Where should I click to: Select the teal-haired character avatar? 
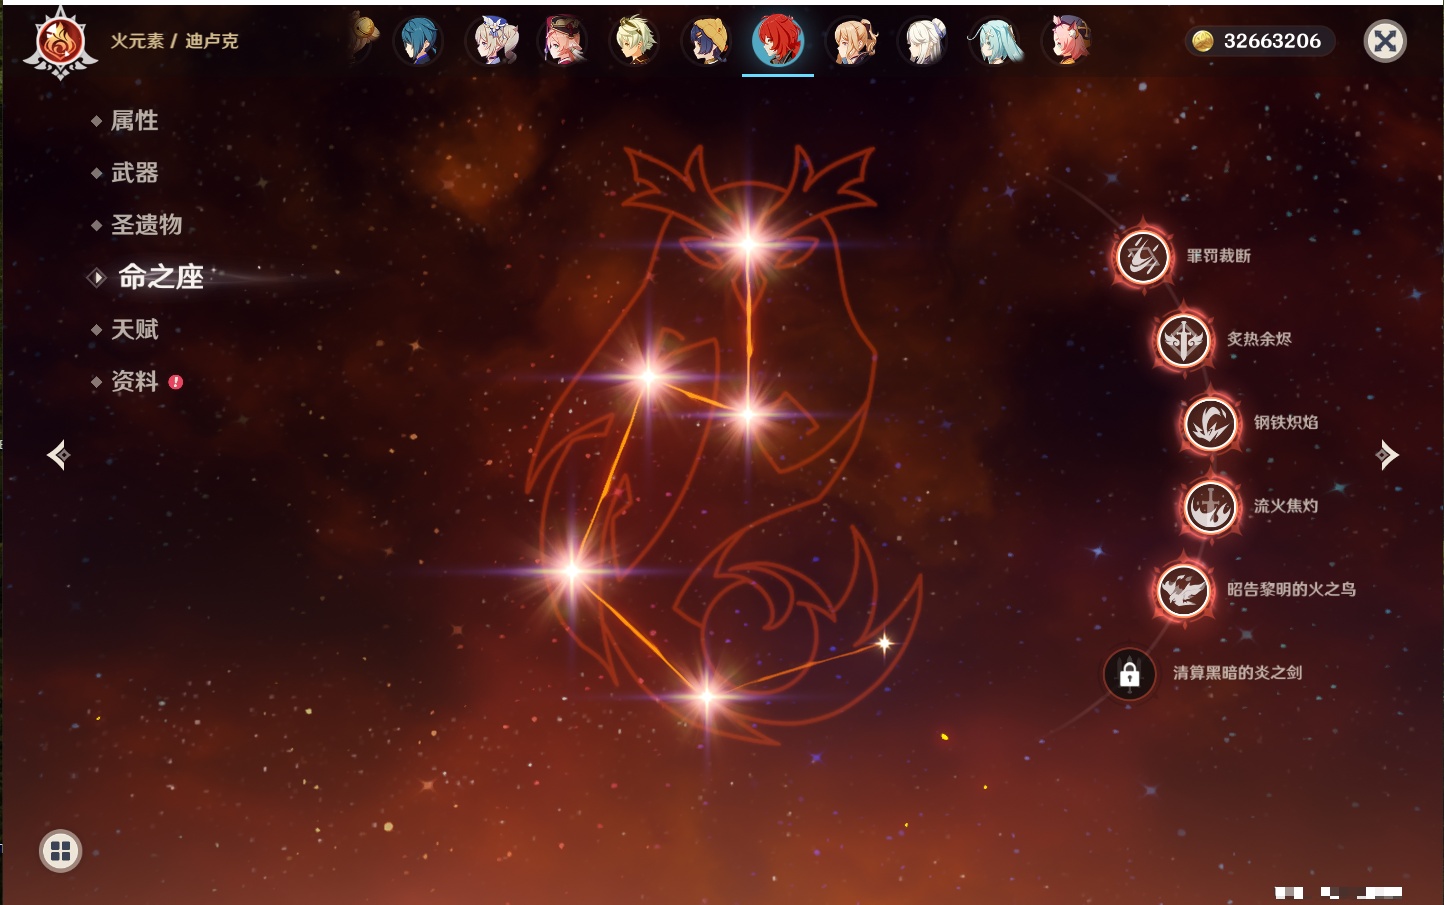click(x=995, y=41)
